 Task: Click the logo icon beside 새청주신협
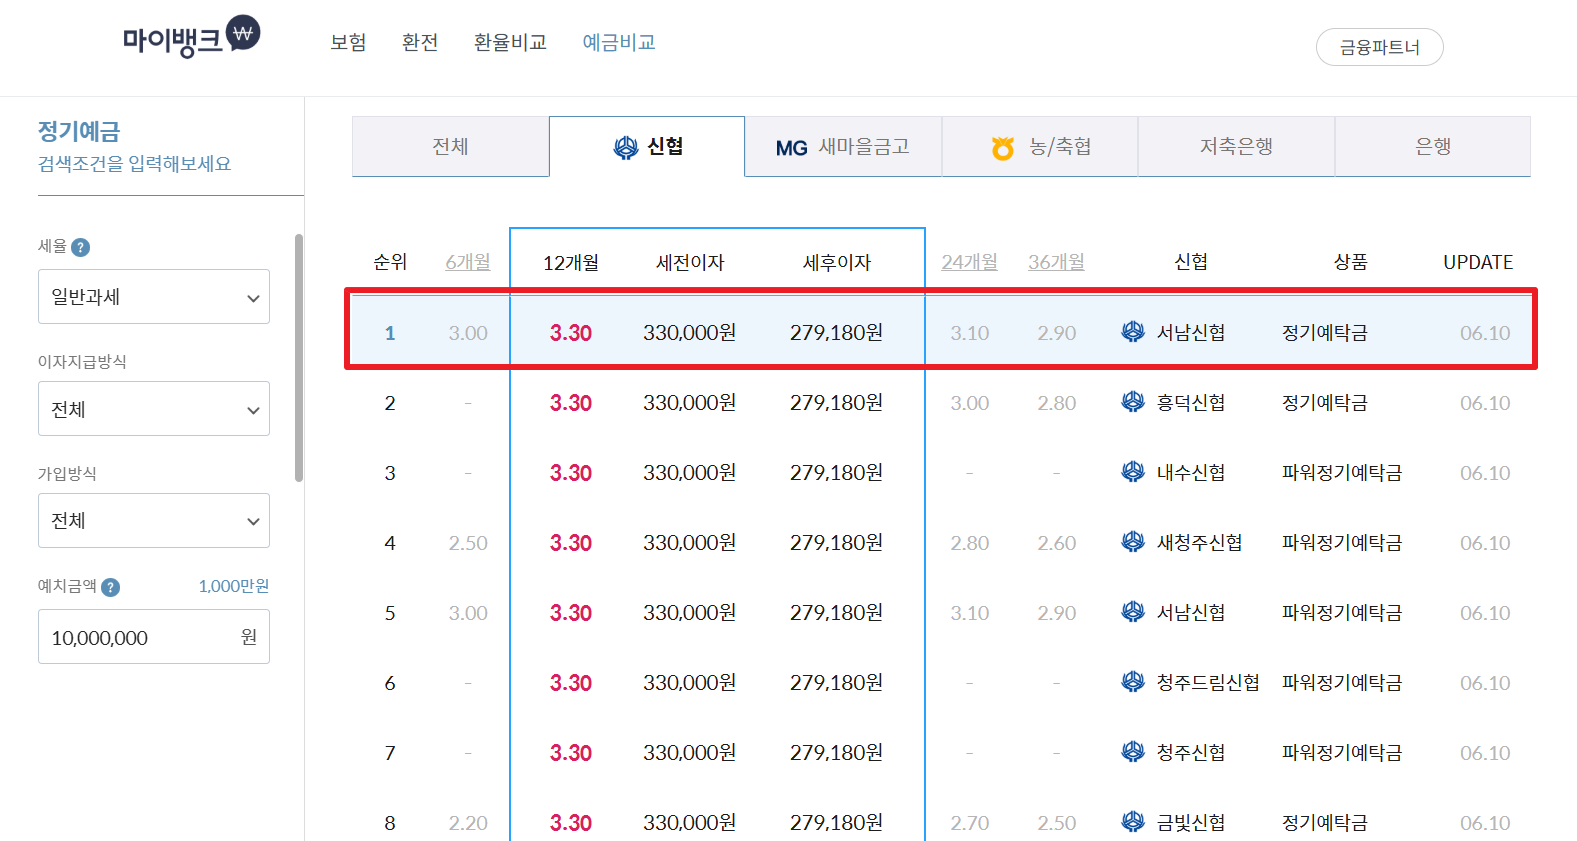pos(1133,542)
